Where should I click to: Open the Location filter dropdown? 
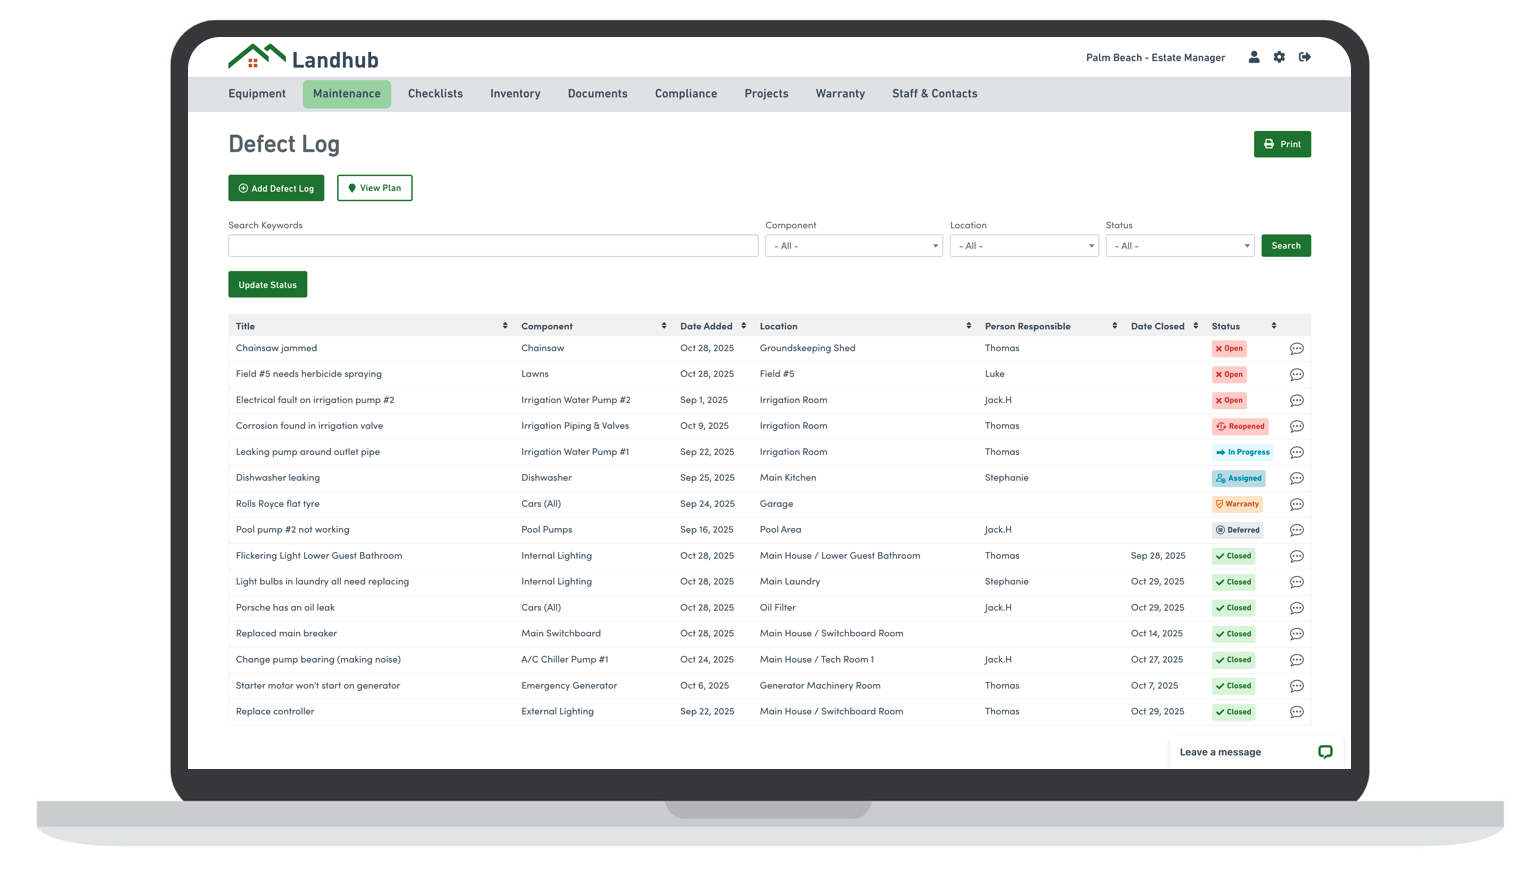pos(1023,246)
